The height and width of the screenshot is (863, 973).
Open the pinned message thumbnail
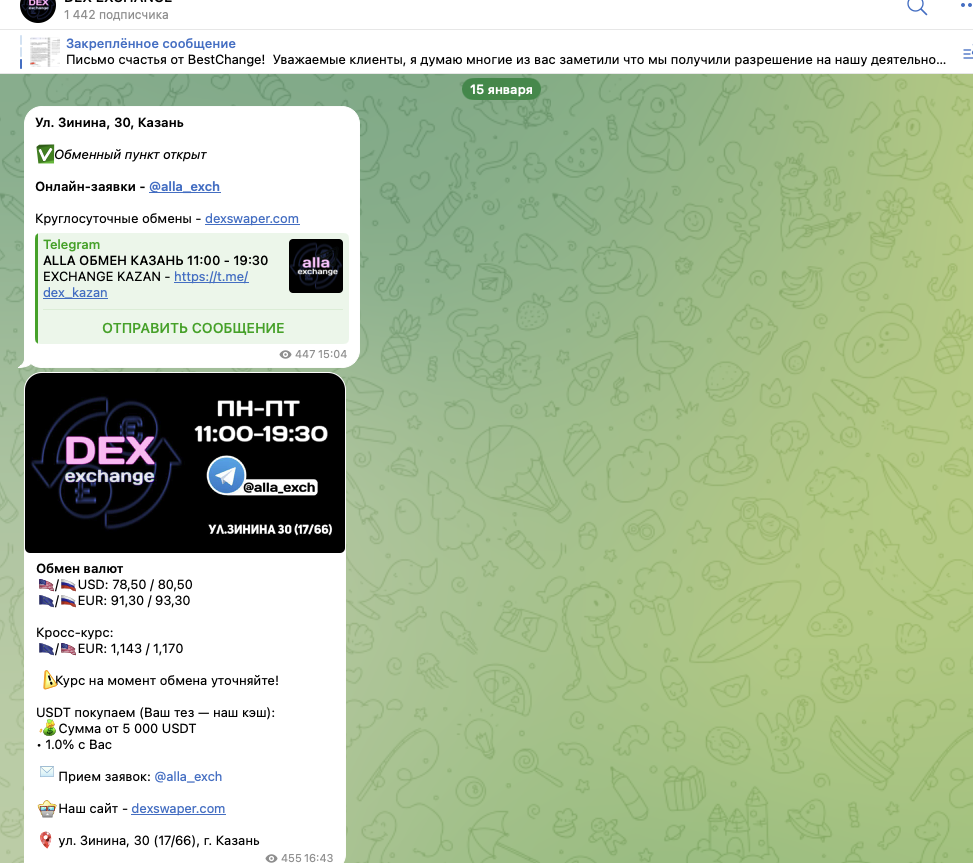click(45, 51)
